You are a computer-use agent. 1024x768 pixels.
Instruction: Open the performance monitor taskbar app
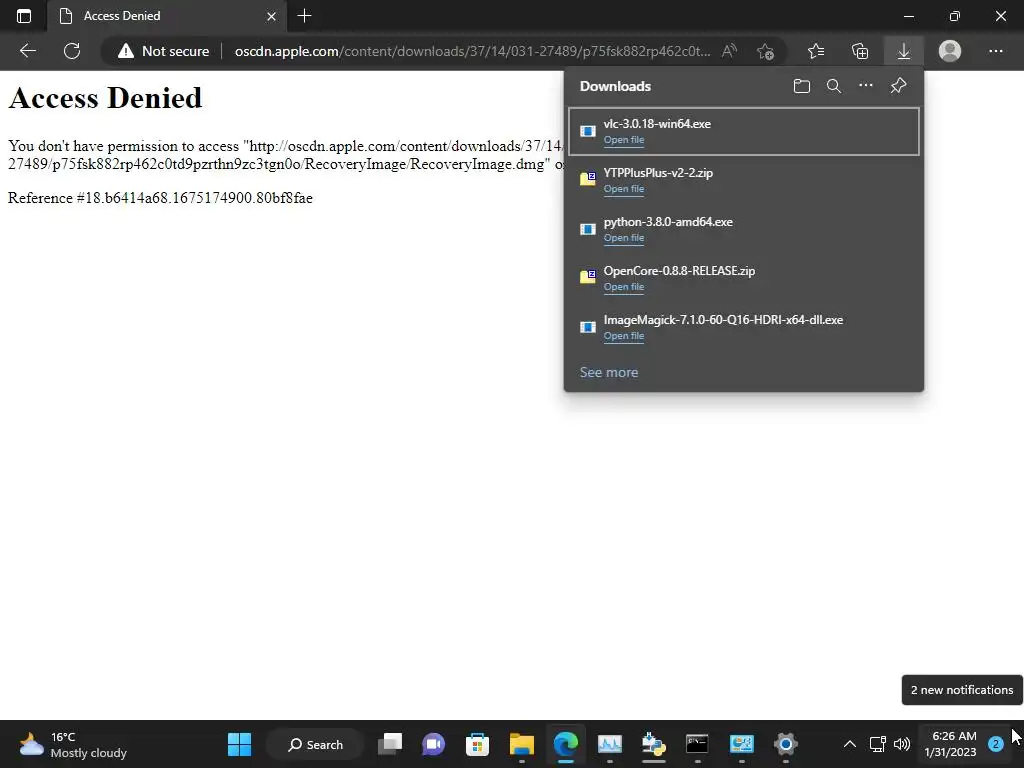[610, 744]
